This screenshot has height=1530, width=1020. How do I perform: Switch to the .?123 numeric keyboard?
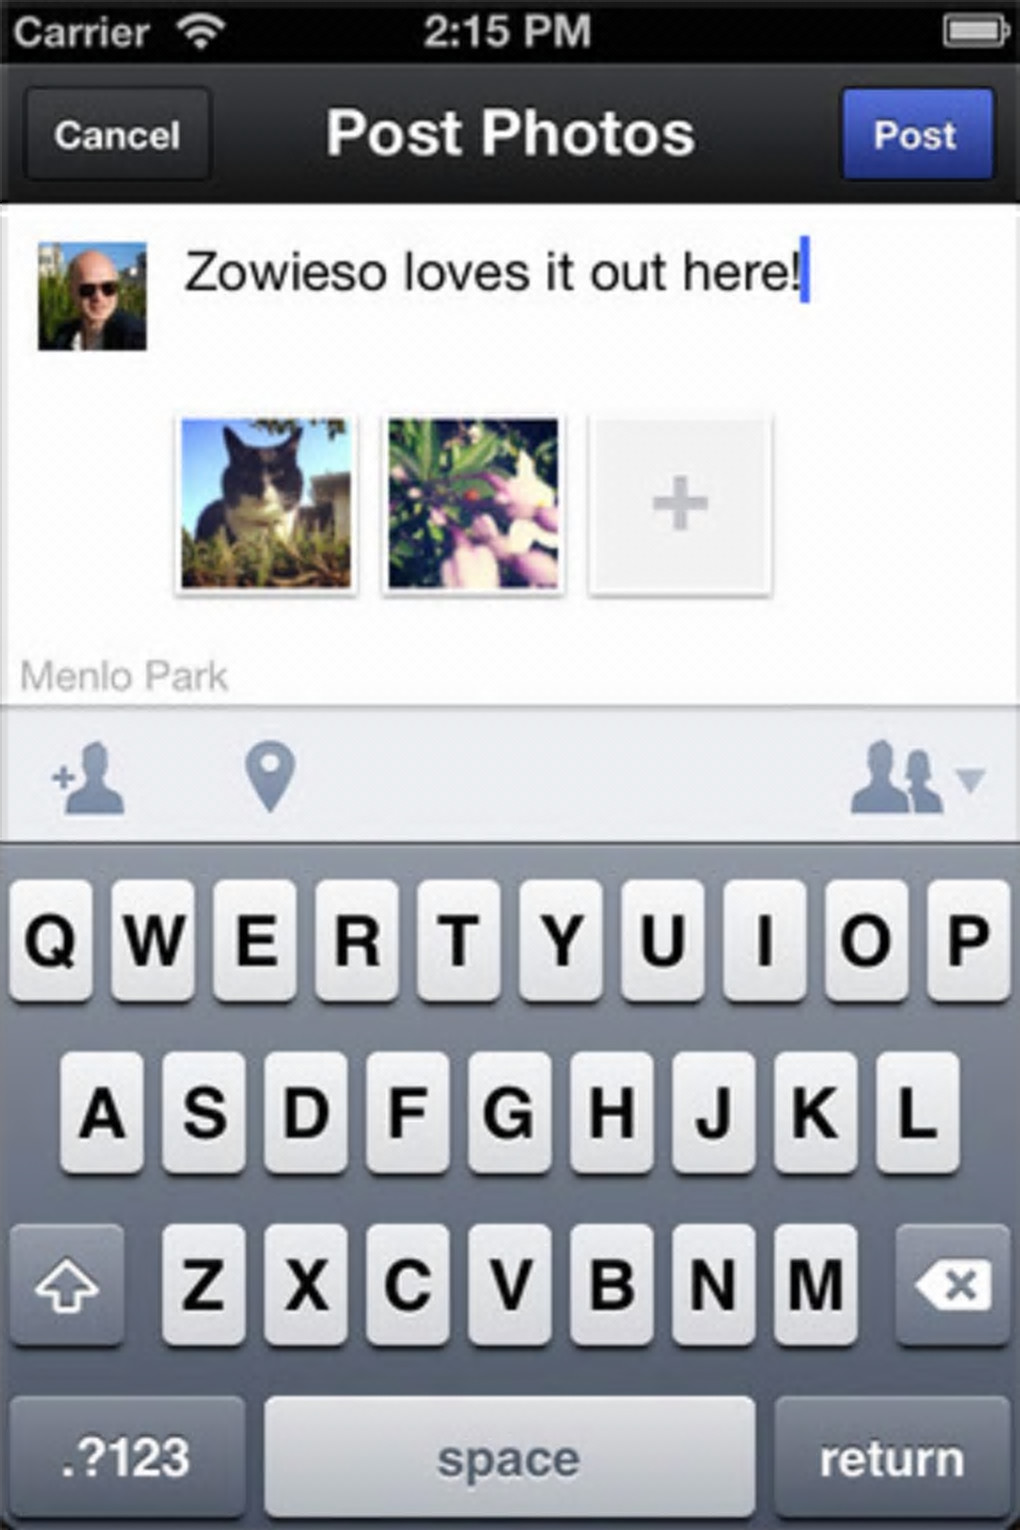tap(127, 1458)
